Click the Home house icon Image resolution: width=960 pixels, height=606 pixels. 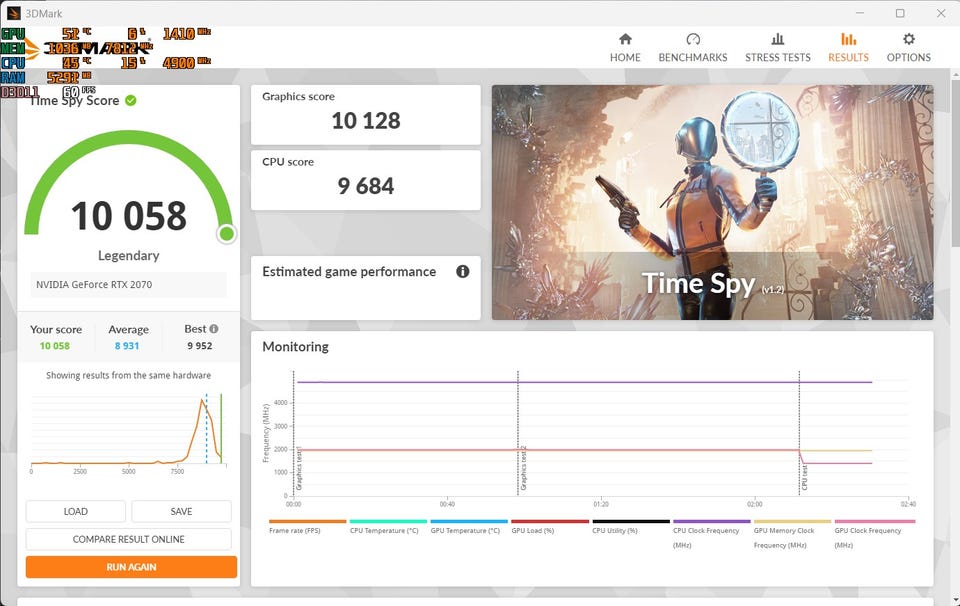click(x=625, y=39)
